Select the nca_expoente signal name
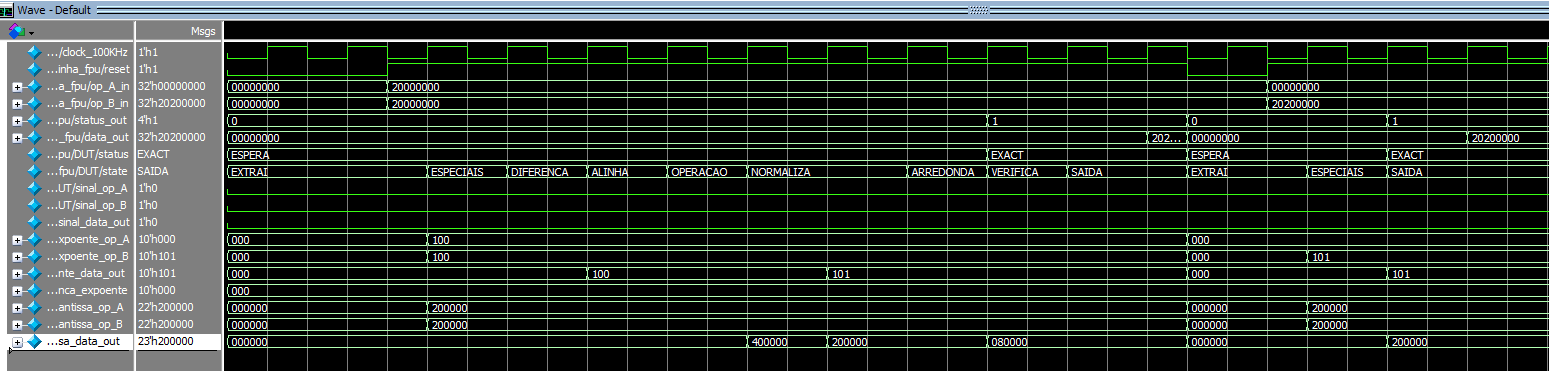 [87, 290]
